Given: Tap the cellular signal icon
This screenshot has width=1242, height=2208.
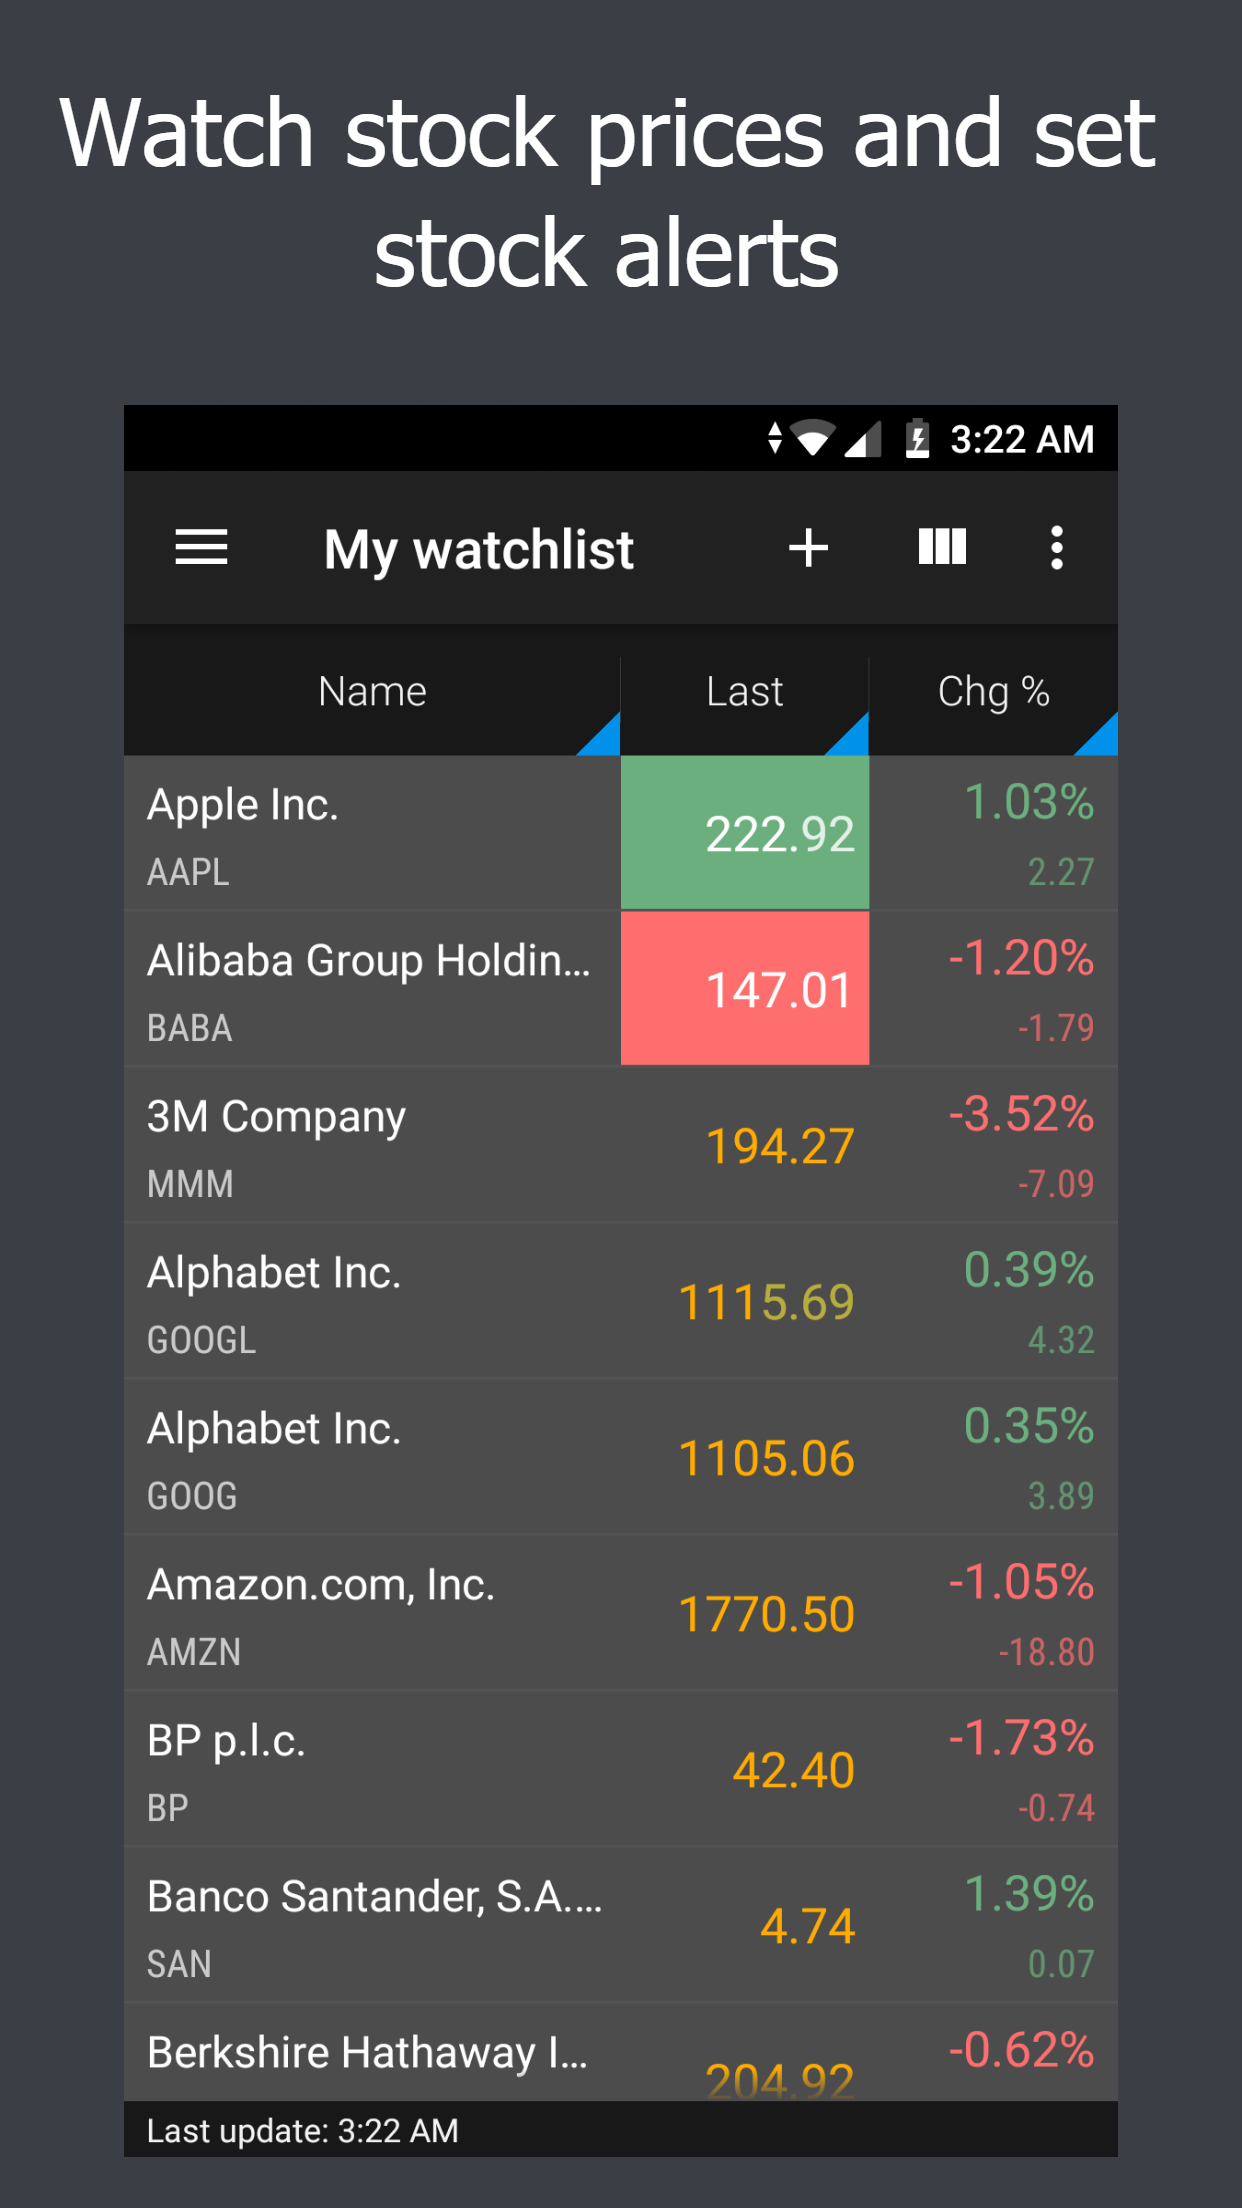Looking at the screenshot, I should (x=863, y=439).
